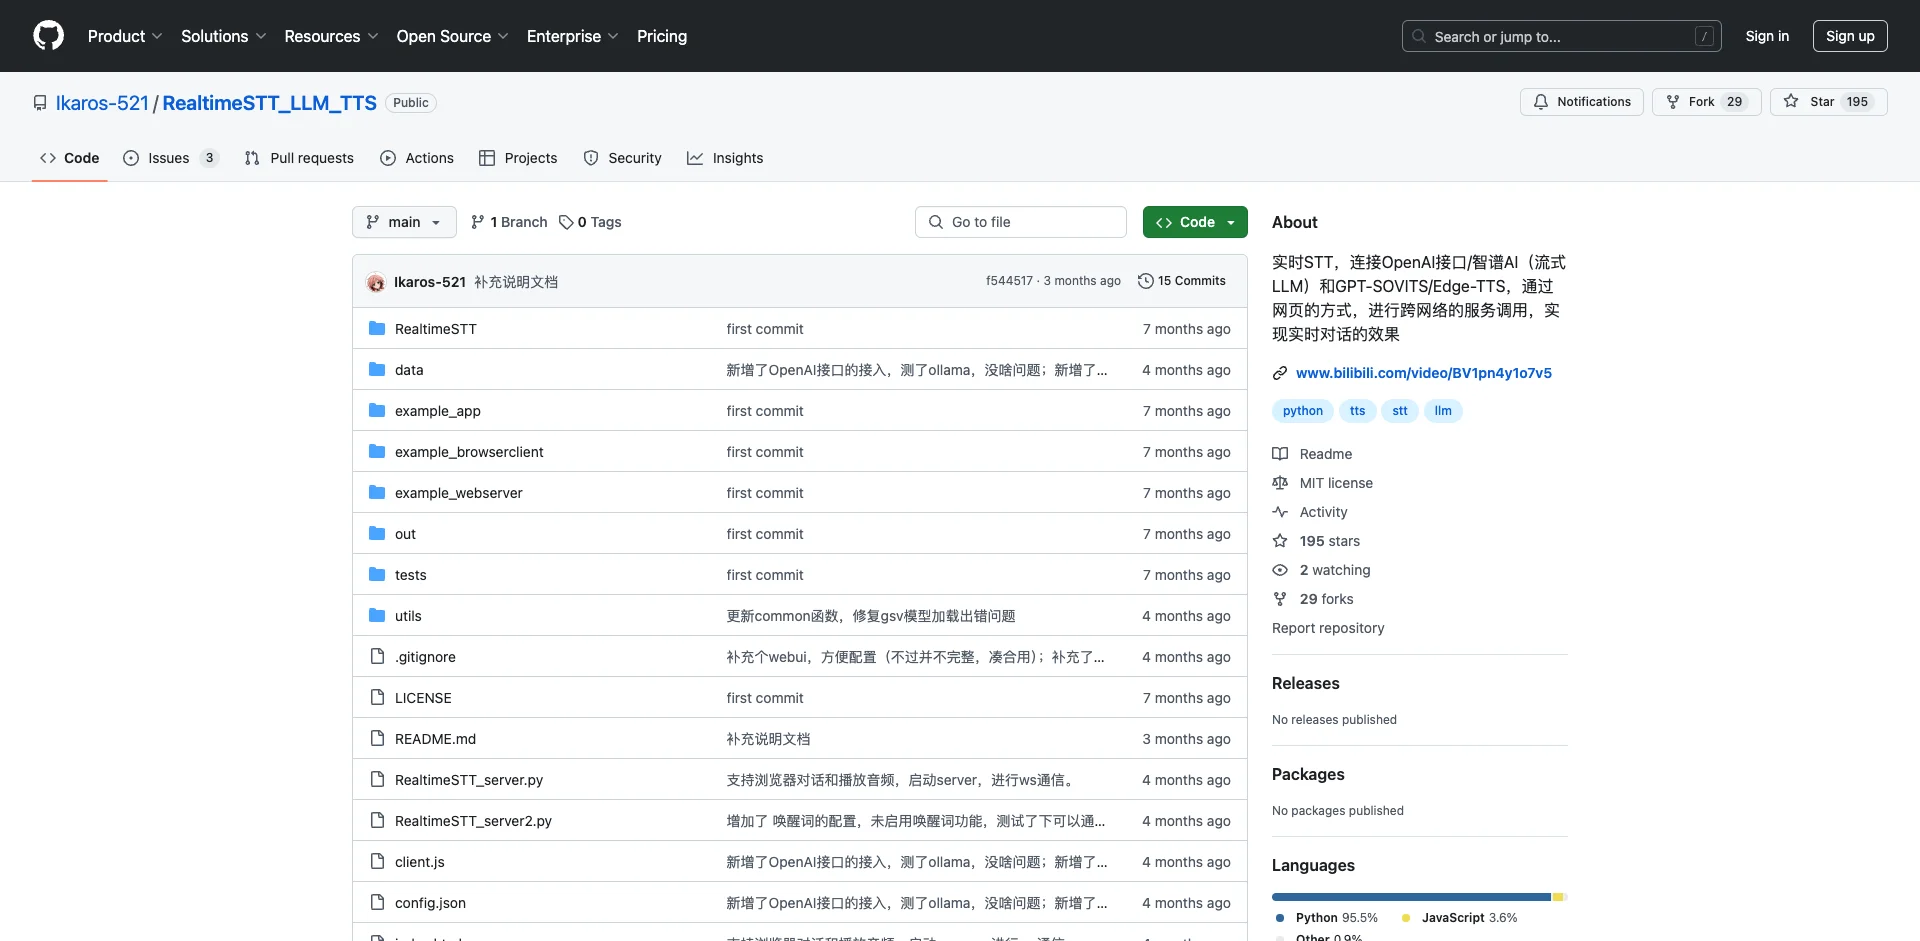Image resolution: width=1920 pixels, height=941 pixels.
Task: Click the Pricing link
Action: point(662,36)
